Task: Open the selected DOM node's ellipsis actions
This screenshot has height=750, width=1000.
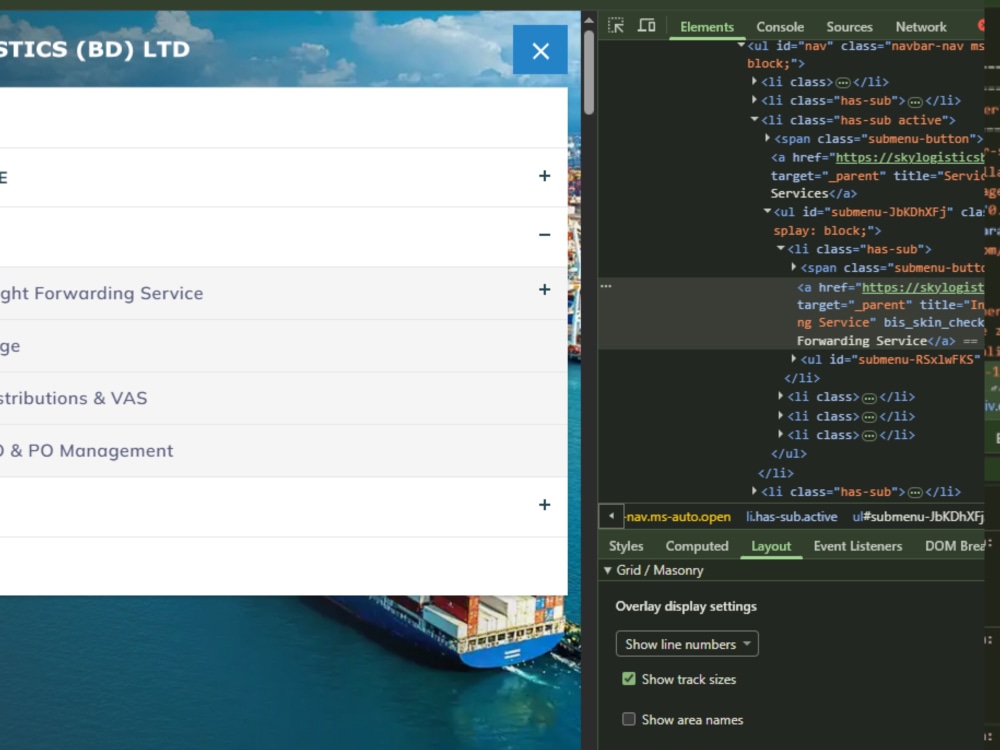Action: (606, 286)
